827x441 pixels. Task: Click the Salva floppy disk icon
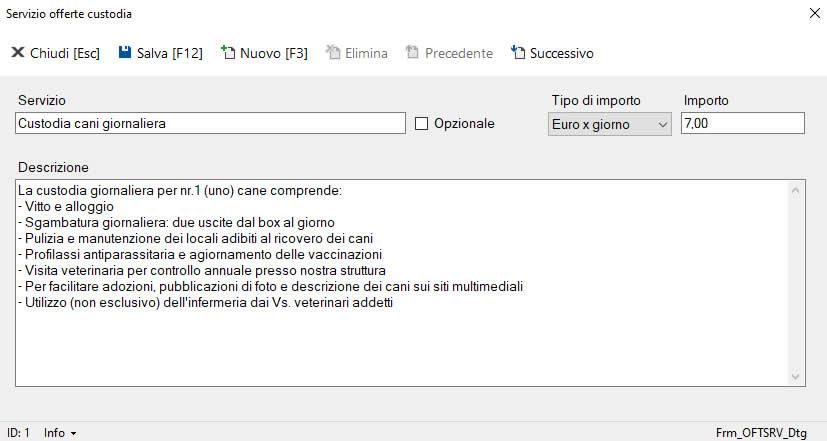pos(125,53)
